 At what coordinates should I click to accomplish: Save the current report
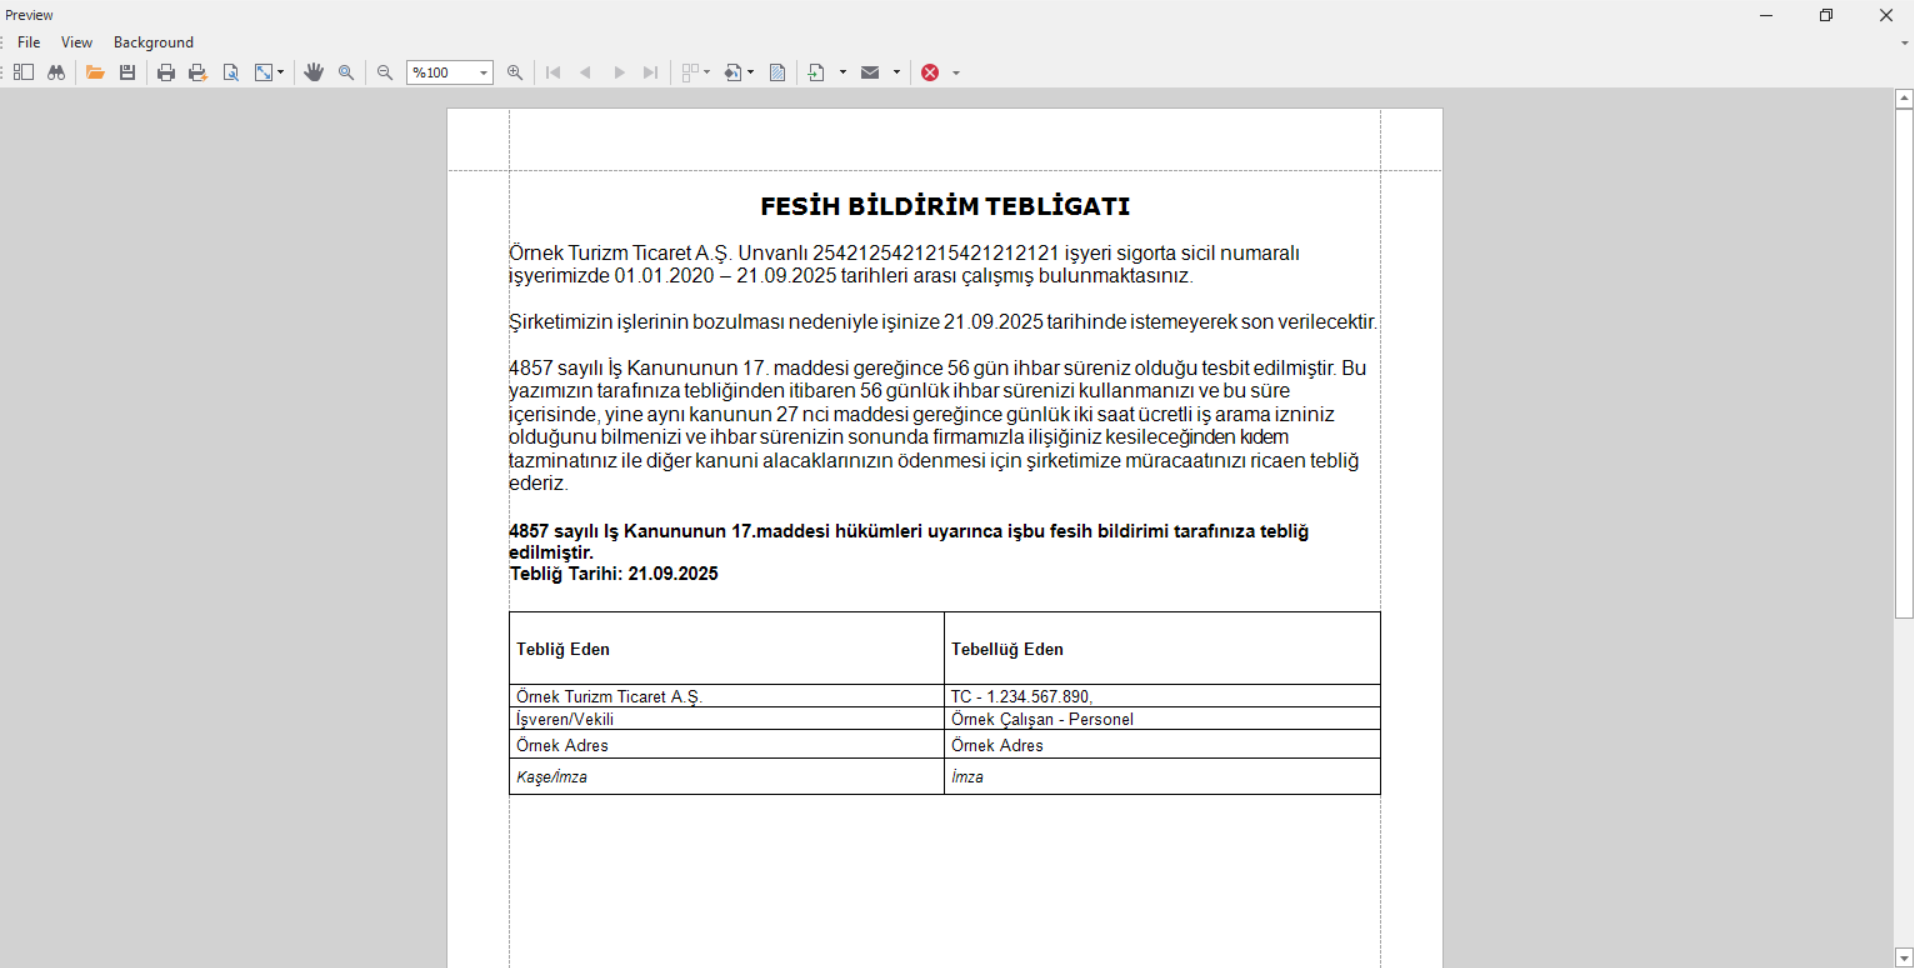pyautogui.click(x=127, y=72)
